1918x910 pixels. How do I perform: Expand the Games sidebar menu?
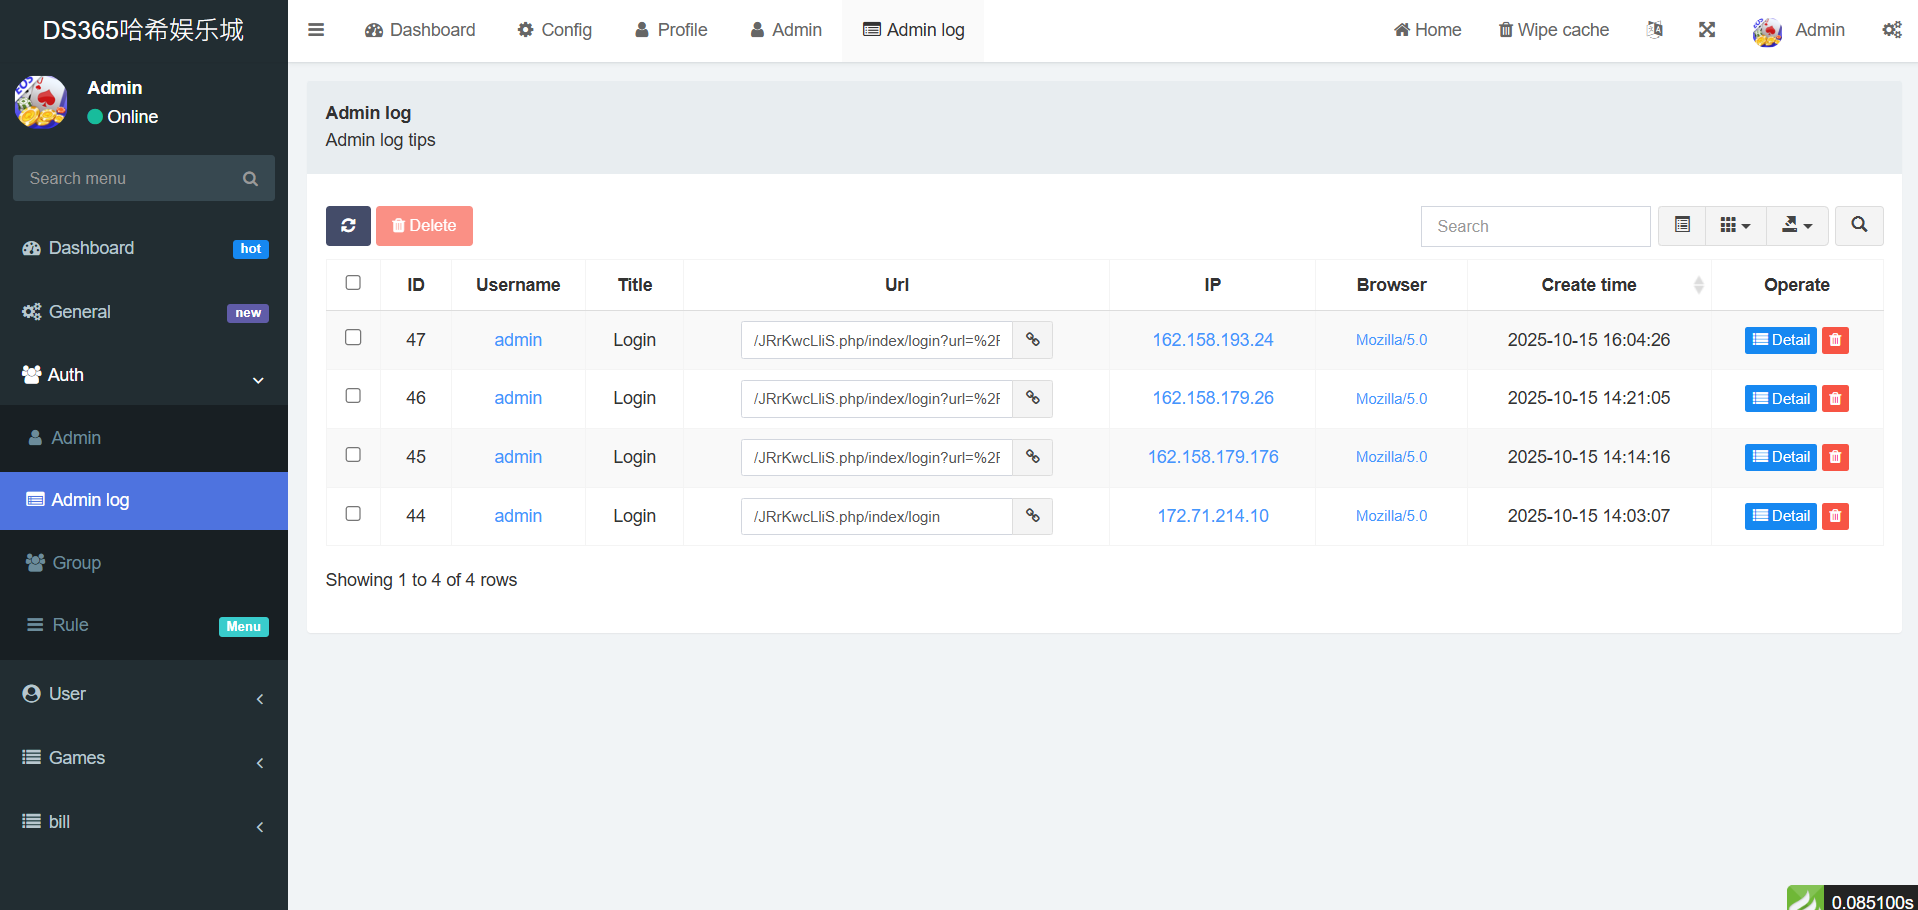144,758
